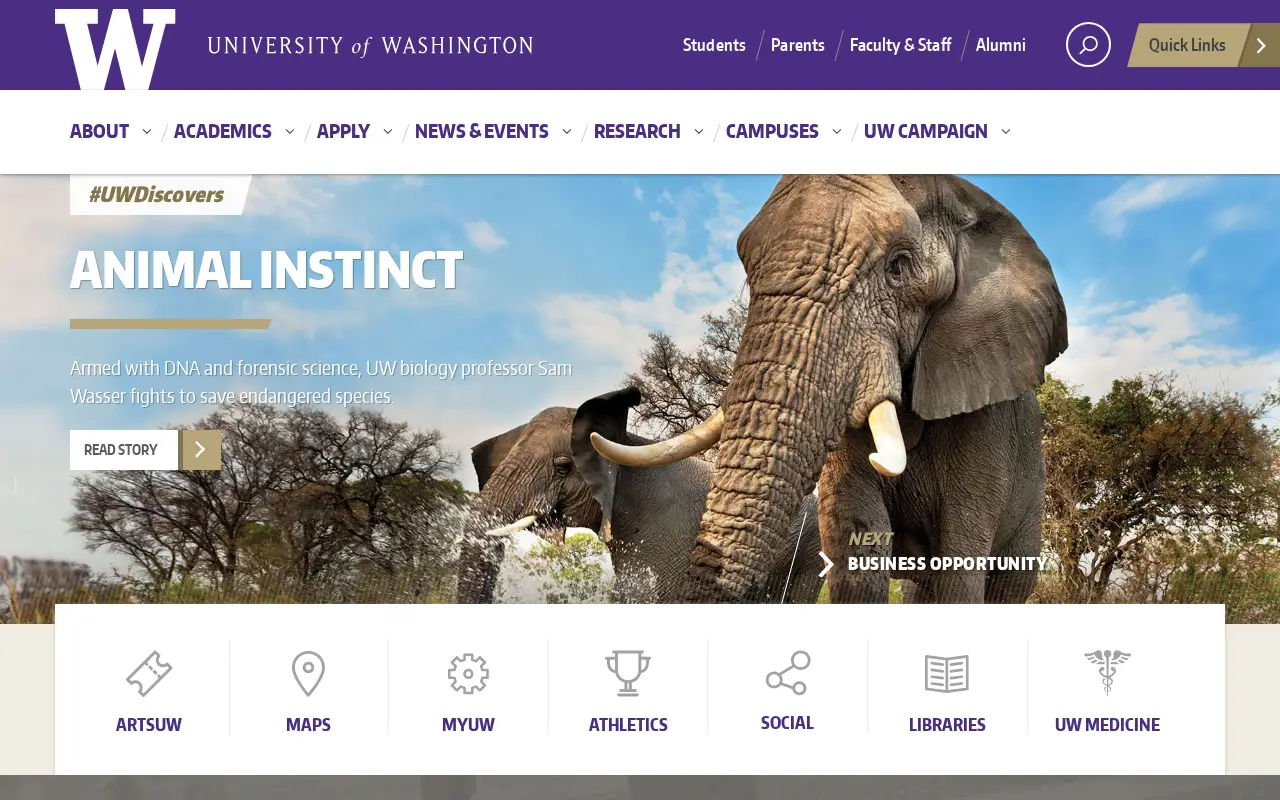Open the Research menu item
The image size is (1280, 800).
pos(637,131)
